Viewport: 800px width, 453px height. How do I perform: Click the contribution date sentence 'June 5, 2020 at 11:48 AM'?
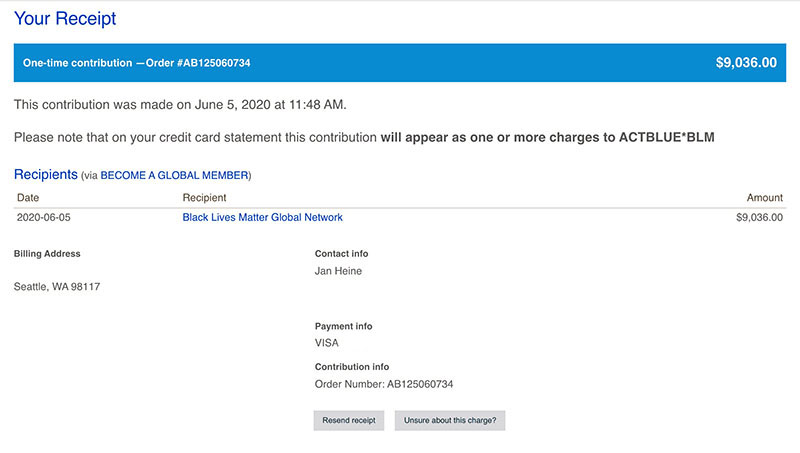(x=270, y=105)
